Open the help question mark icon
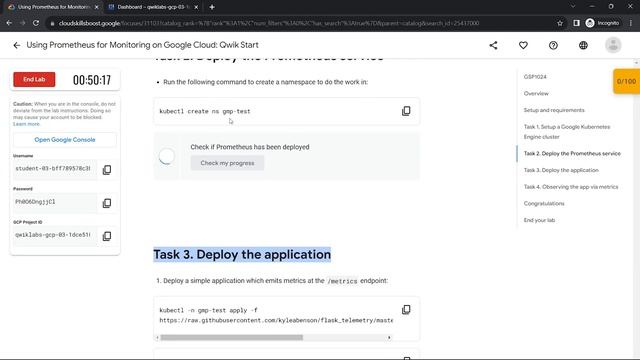 pos(553,45)
